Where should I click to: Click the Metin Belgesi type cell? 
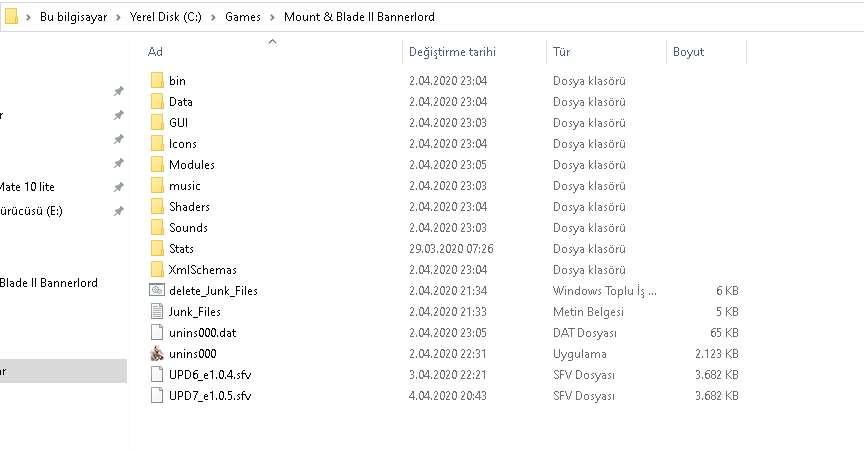[x=588, y=312]
